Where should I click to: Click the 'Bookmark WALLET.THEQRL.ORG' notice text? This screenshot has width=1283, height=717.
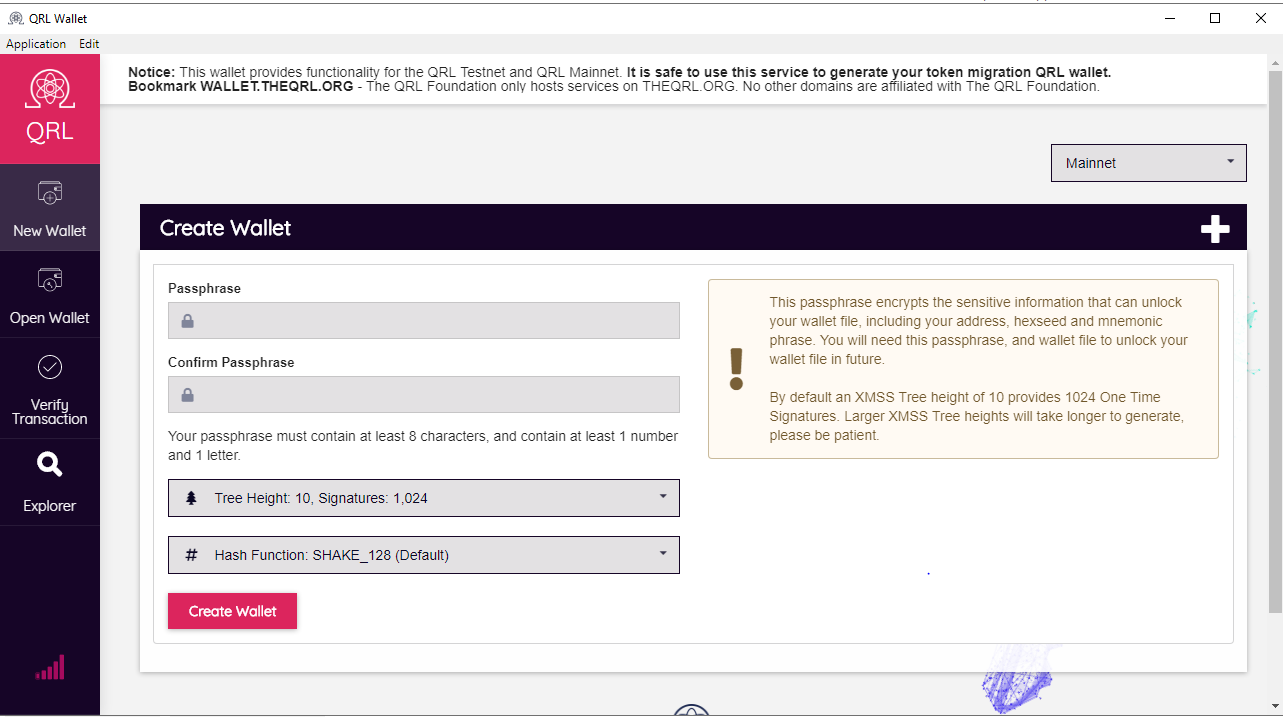[x=241, y=86]
